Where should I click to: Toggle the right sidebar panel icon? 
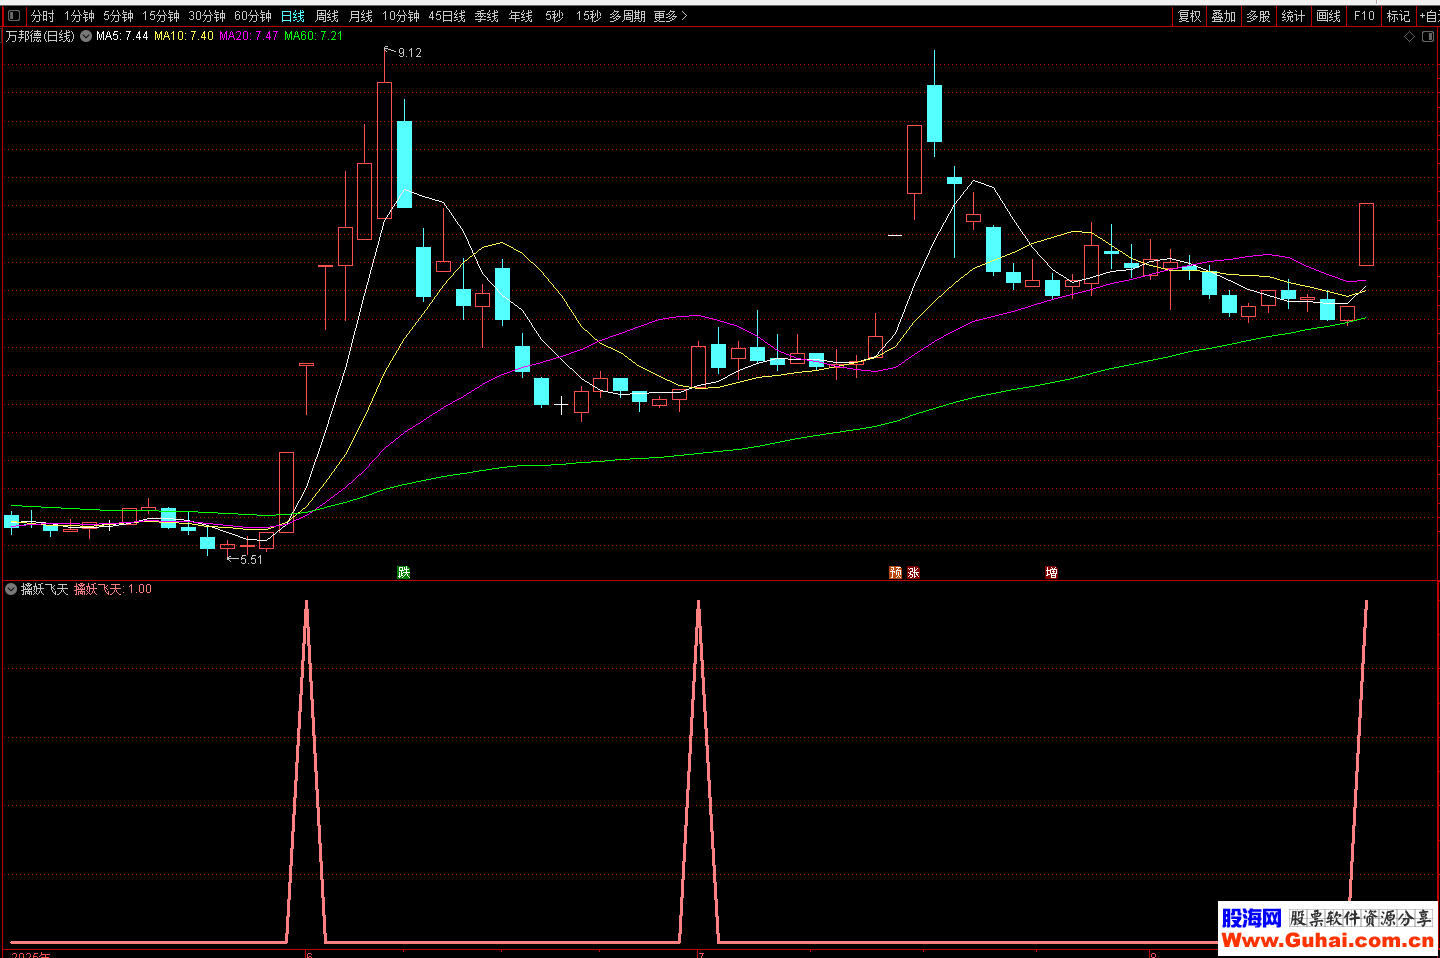pos(1428,36)
